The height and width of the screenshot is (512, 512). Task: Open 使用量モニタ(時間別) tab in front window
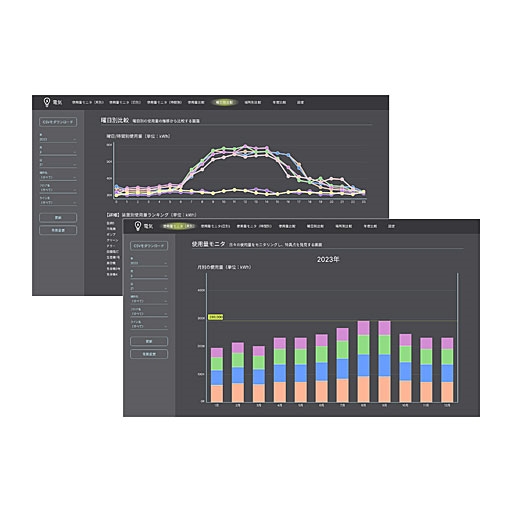point(254,226)
